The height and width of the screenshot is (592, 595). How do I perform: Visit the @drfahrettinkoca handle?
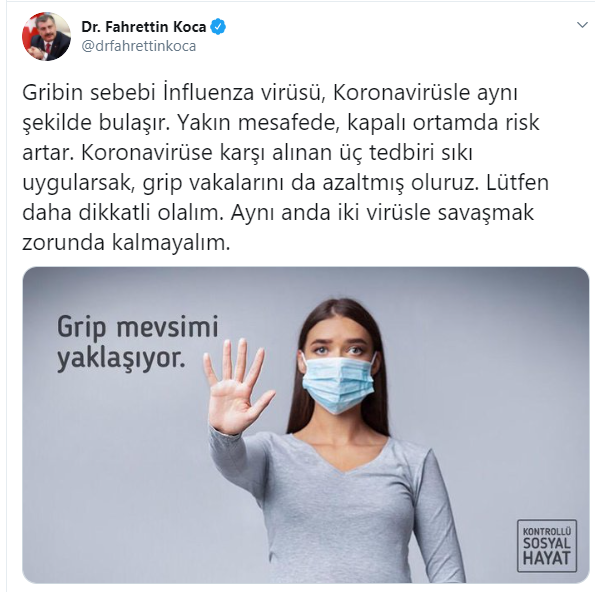click(x=139, y=46)
